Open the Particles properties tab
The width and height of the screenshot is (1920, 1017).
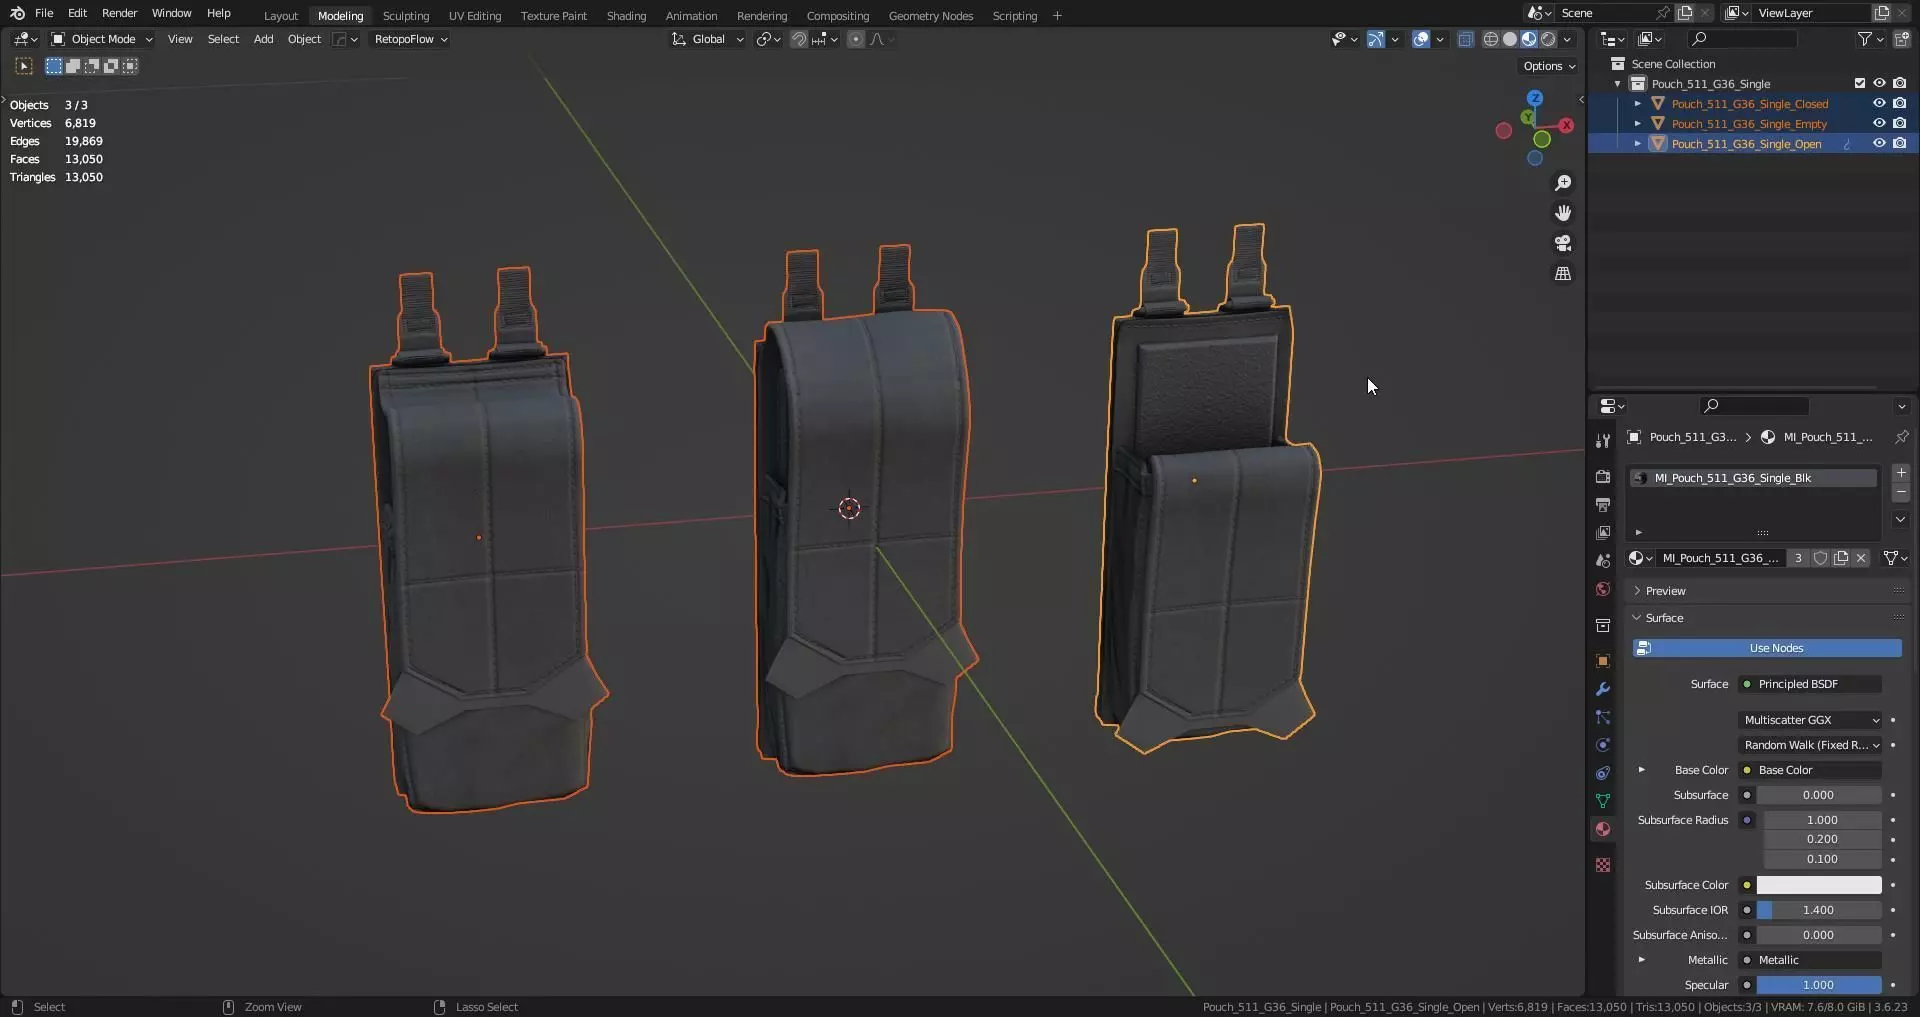(1603, 717)
